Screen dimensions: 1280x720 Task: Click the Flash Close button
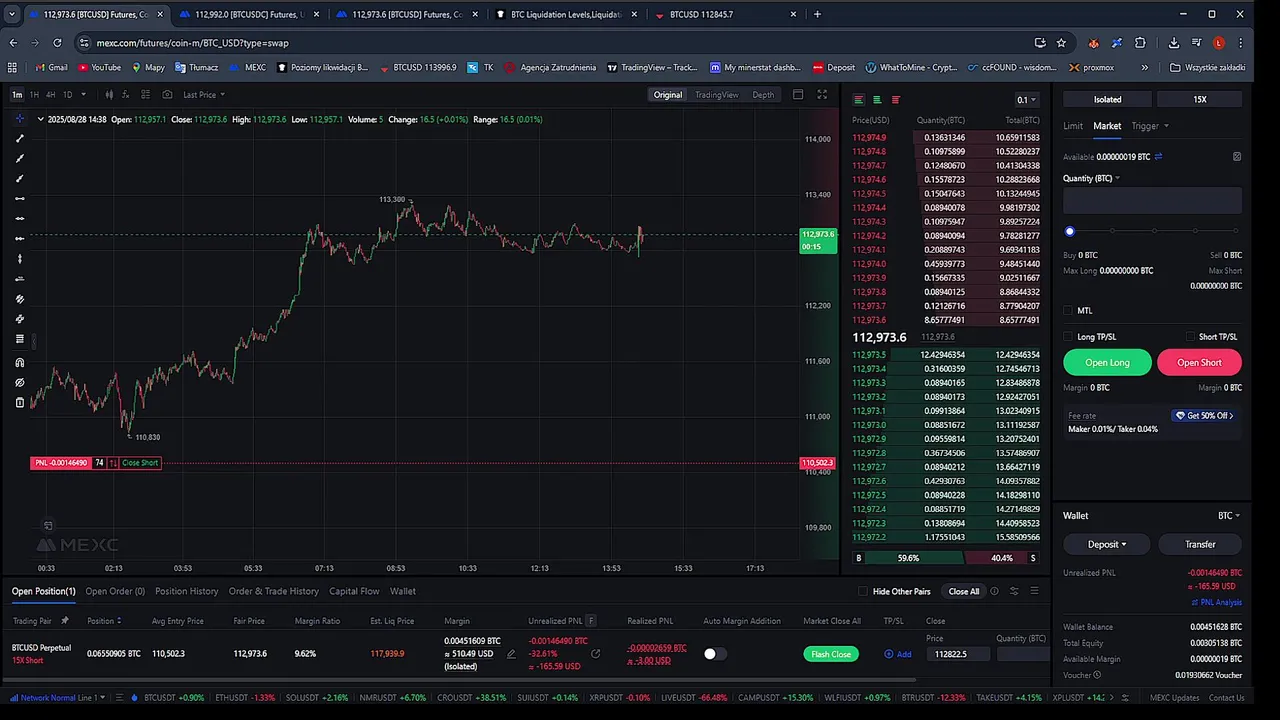coord(831,654)
